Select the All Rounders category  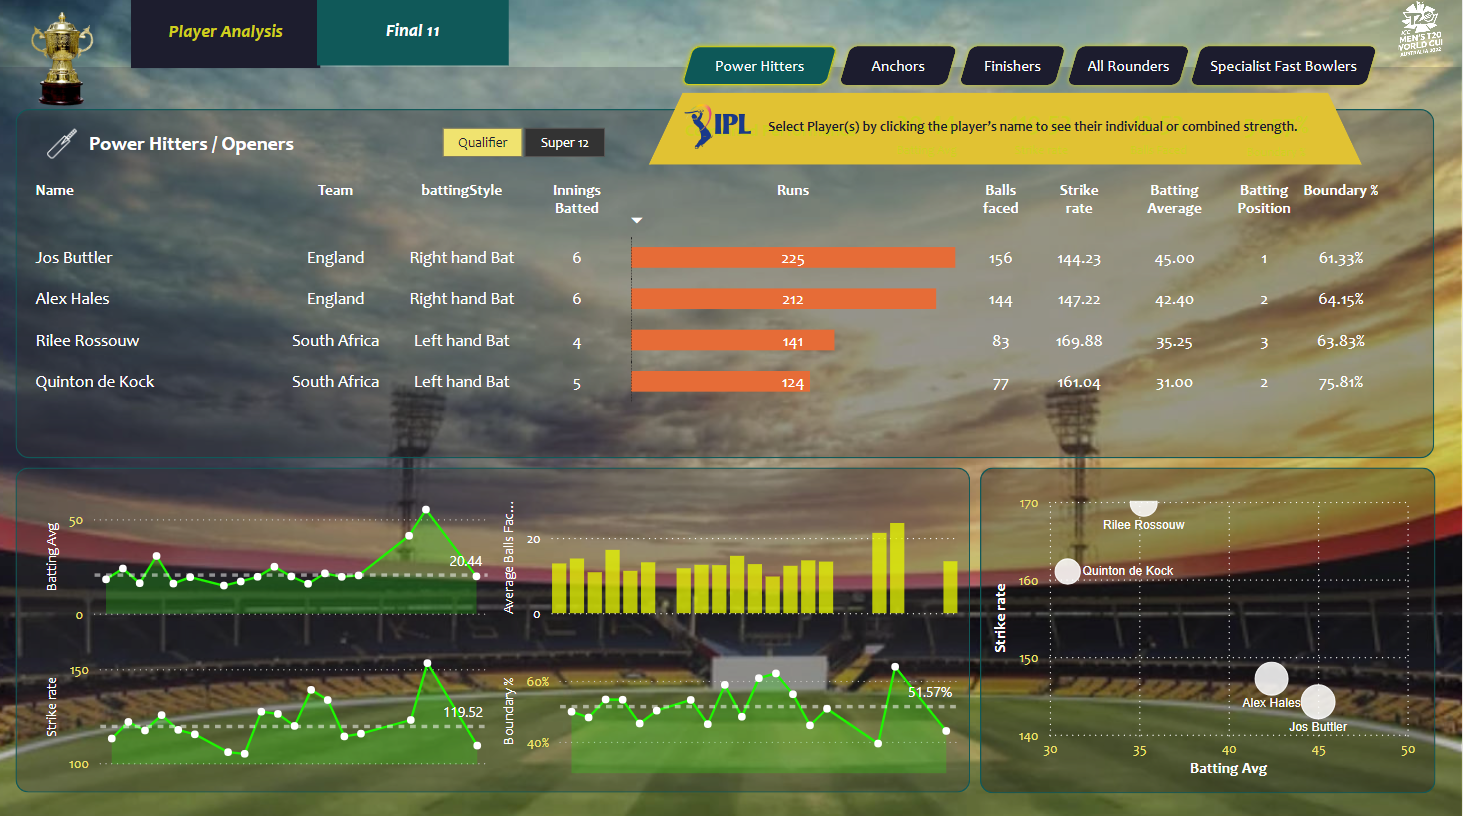[1128, 66]
